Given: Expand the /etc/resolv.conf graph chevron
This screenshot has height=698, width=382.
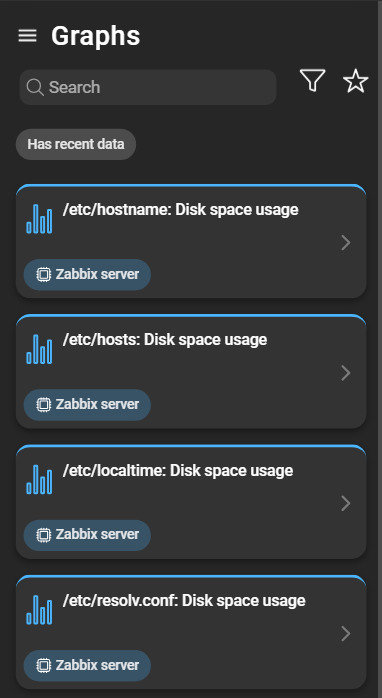Looking at the screenshot, I should click(345, 634).
